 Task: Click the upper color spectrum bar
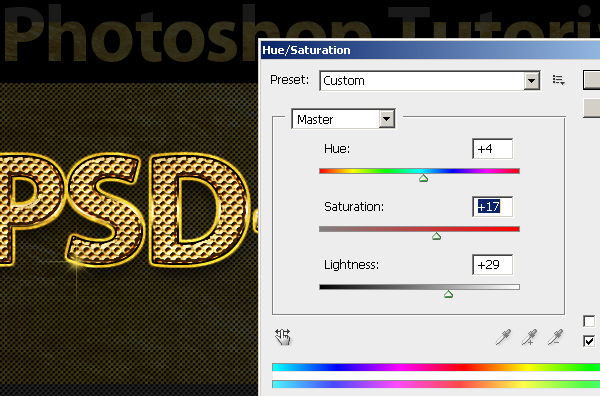click(x=436, y=367)
